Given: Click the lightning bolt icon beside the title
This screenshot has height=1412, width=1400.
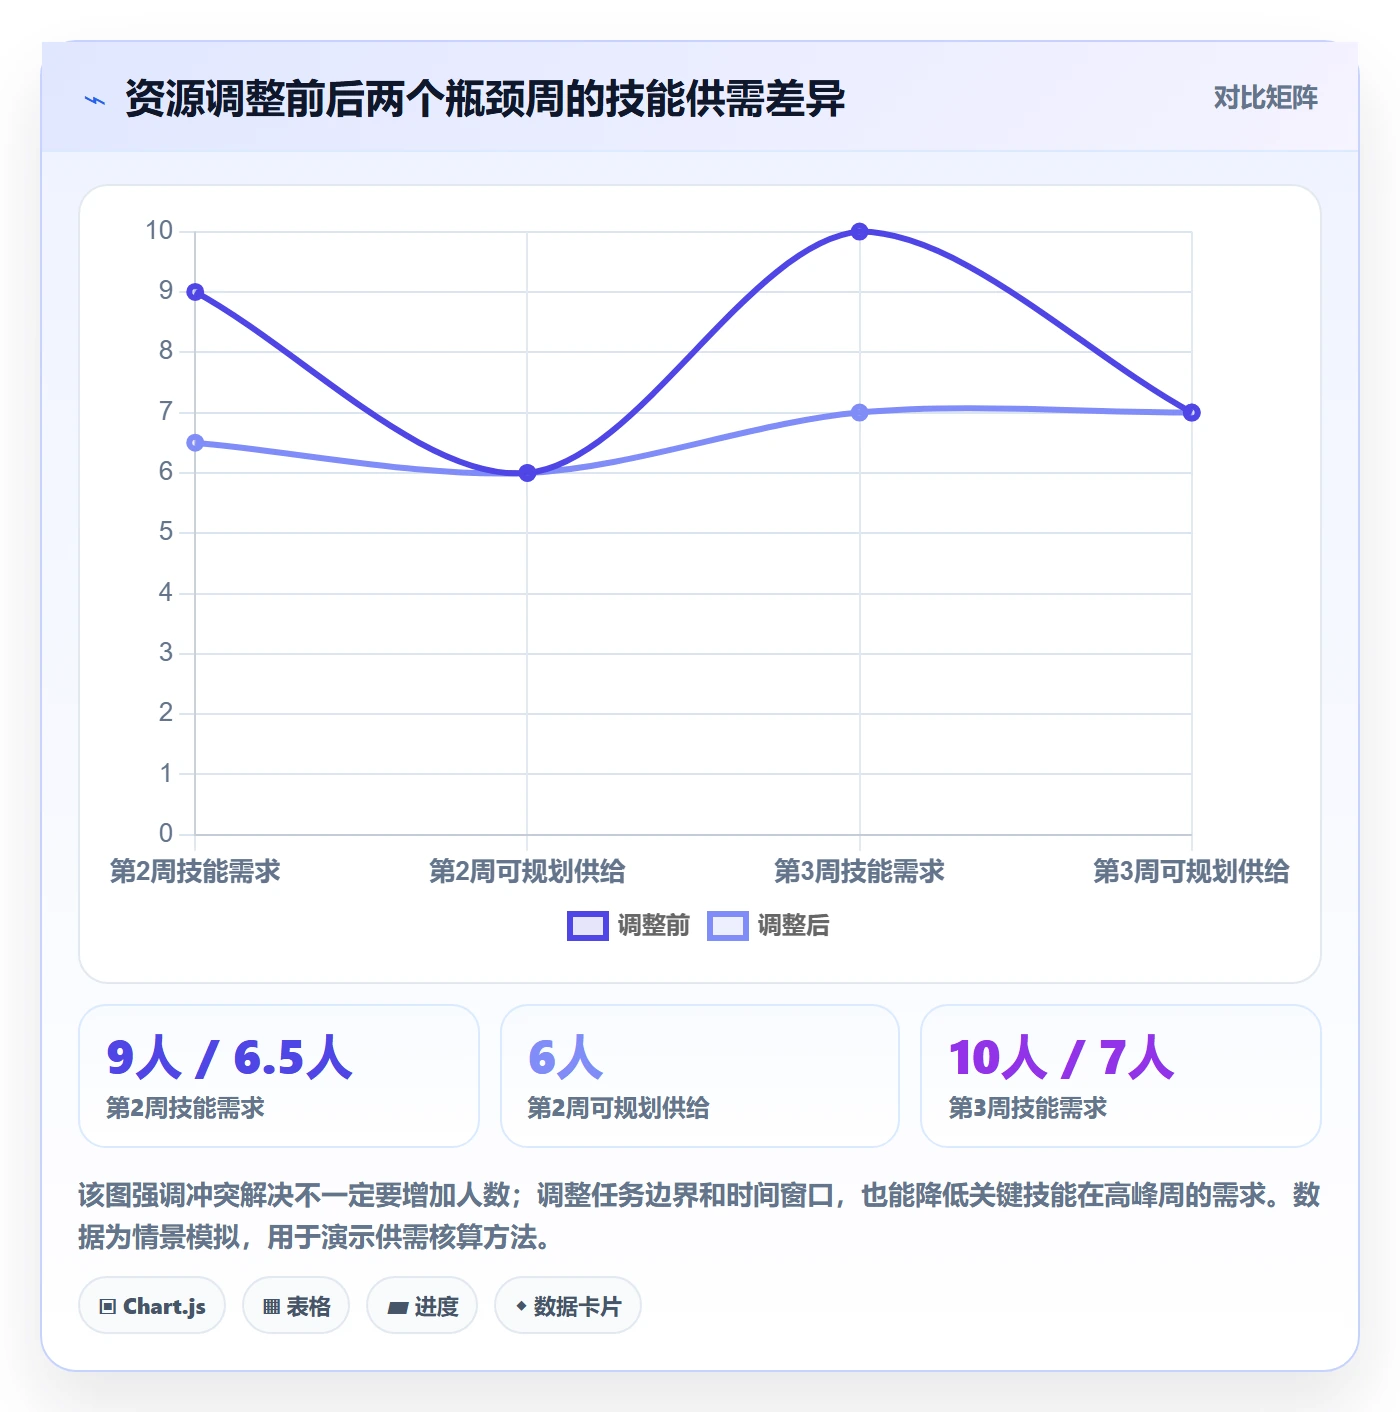Looking at the screenshot, I should pos(95,100).
